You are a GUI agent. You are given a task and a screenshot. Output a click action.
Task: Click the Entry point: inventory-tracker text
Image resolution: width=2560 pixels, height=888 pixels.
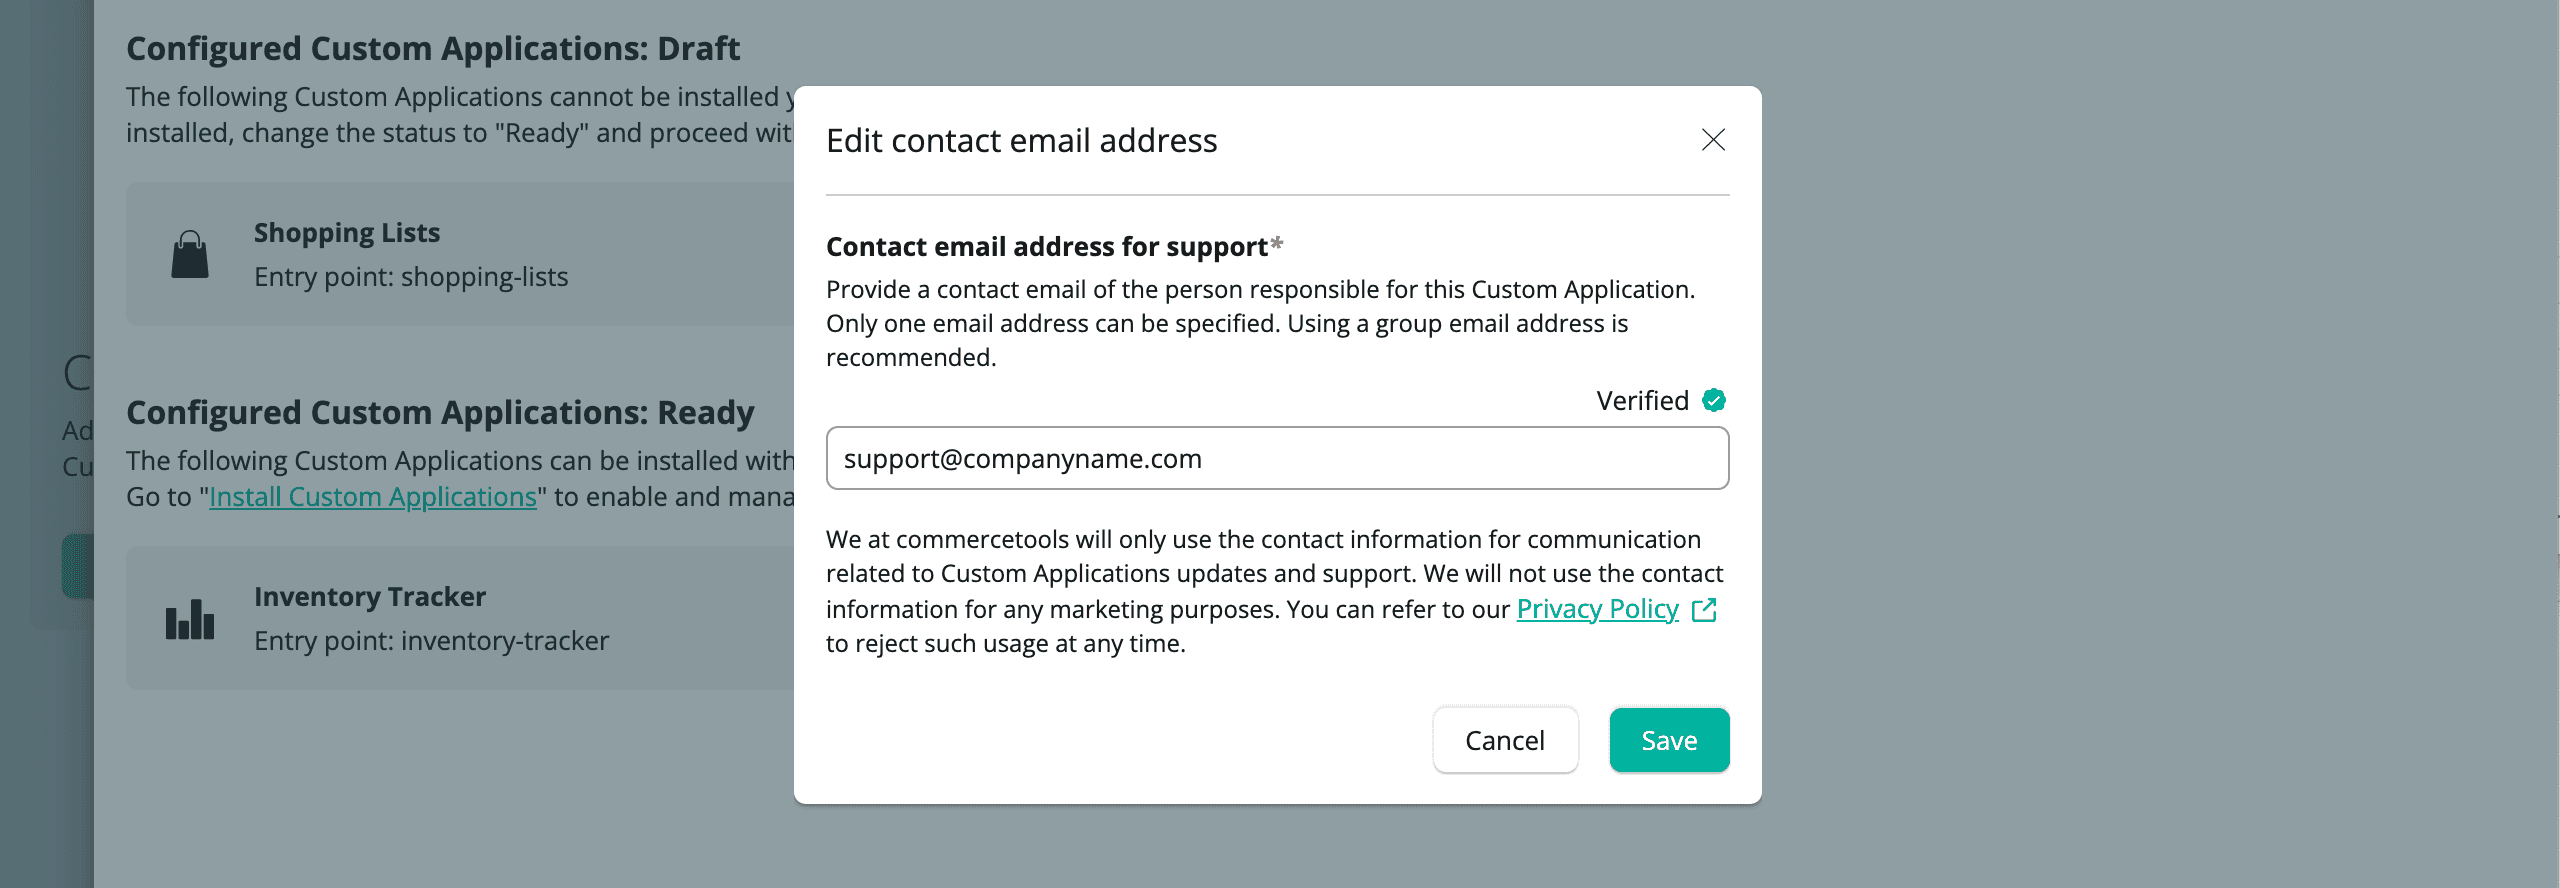[x=431, y=641]
